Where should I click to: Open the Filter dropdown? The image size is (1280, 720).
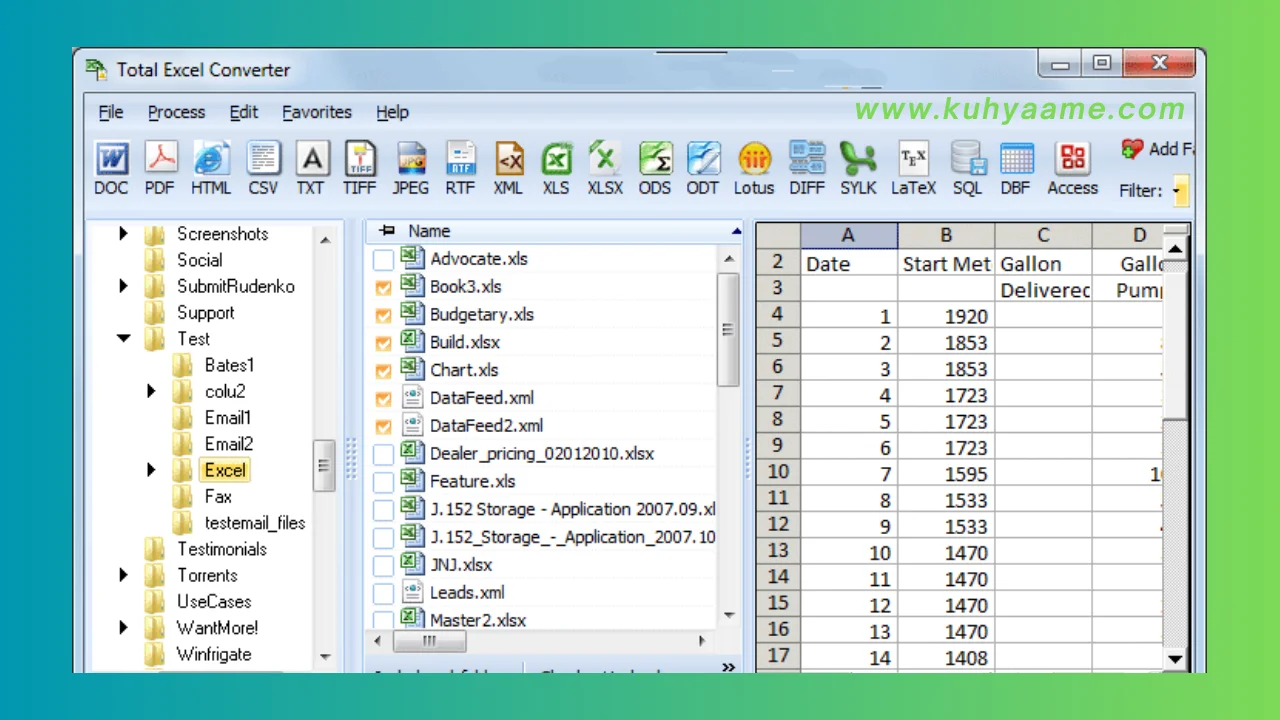(1180, 190)
